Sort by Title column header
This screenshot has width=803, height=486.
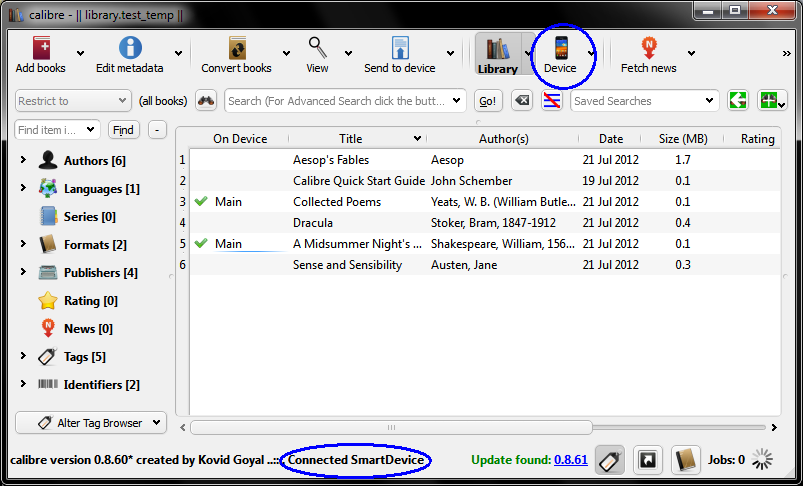click(x=357, y=139)
